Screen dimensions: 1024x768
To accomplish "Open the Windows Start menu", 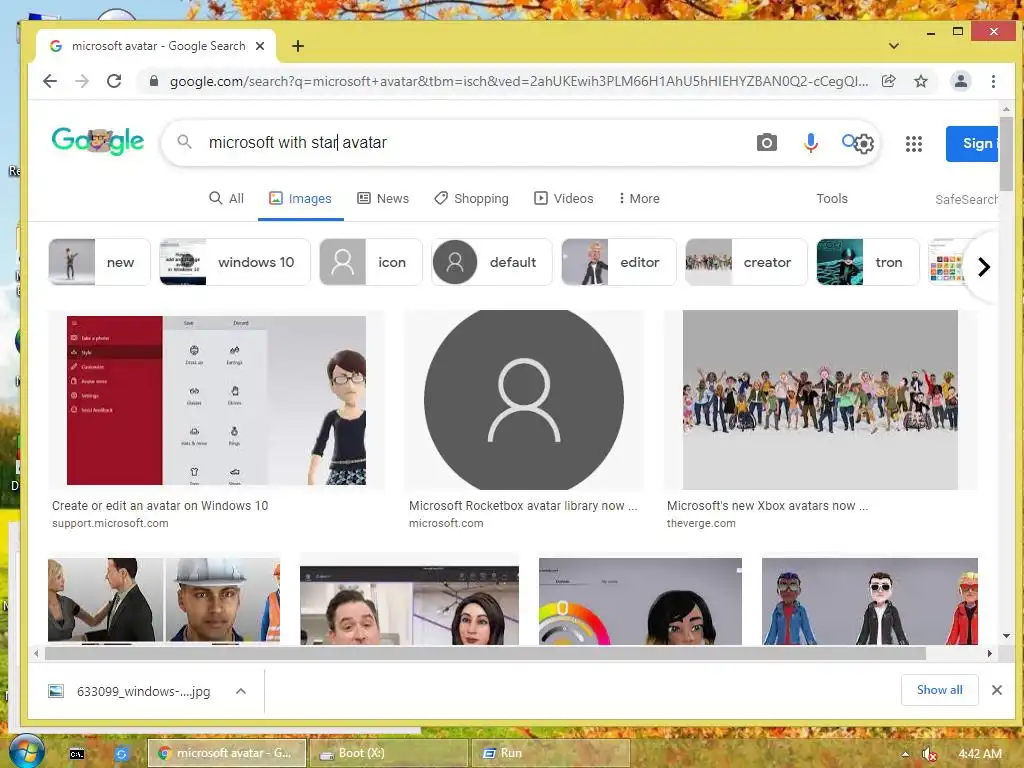I will pyautogui.click(x=26, y=752).
